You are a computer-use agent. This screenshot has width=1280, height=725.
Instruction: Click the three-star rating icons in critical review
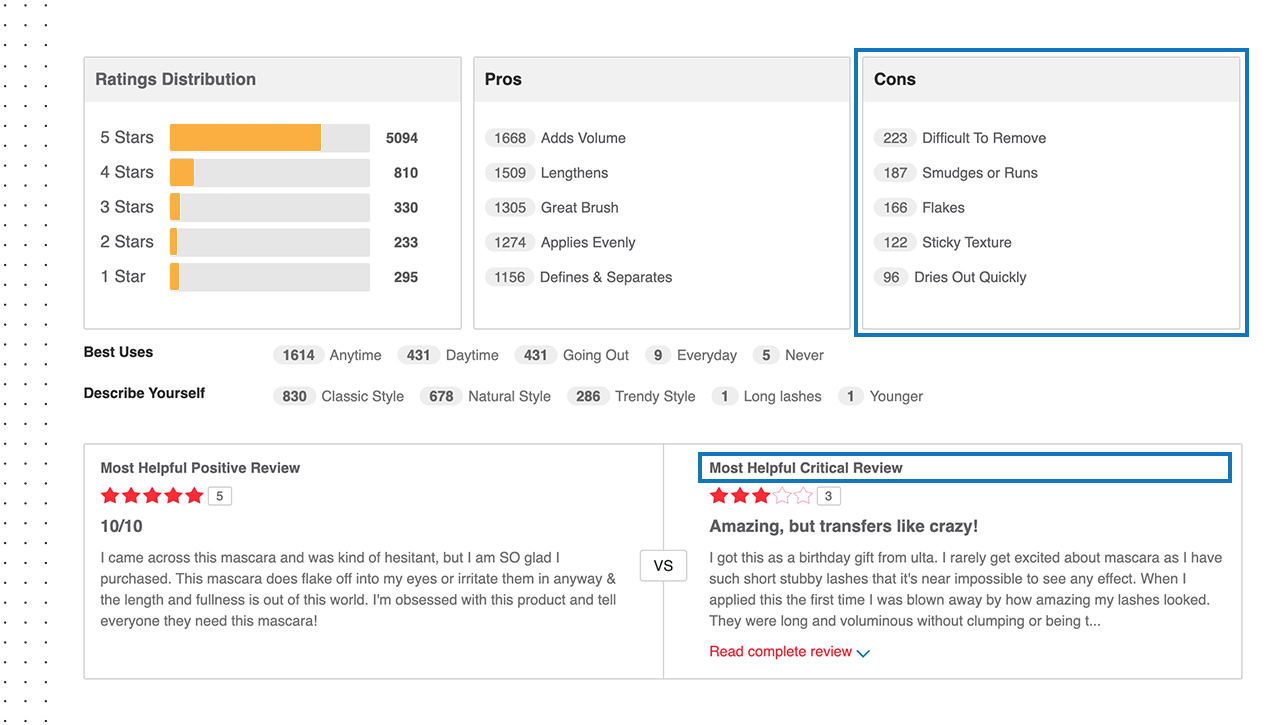click(x=761, y=496)
